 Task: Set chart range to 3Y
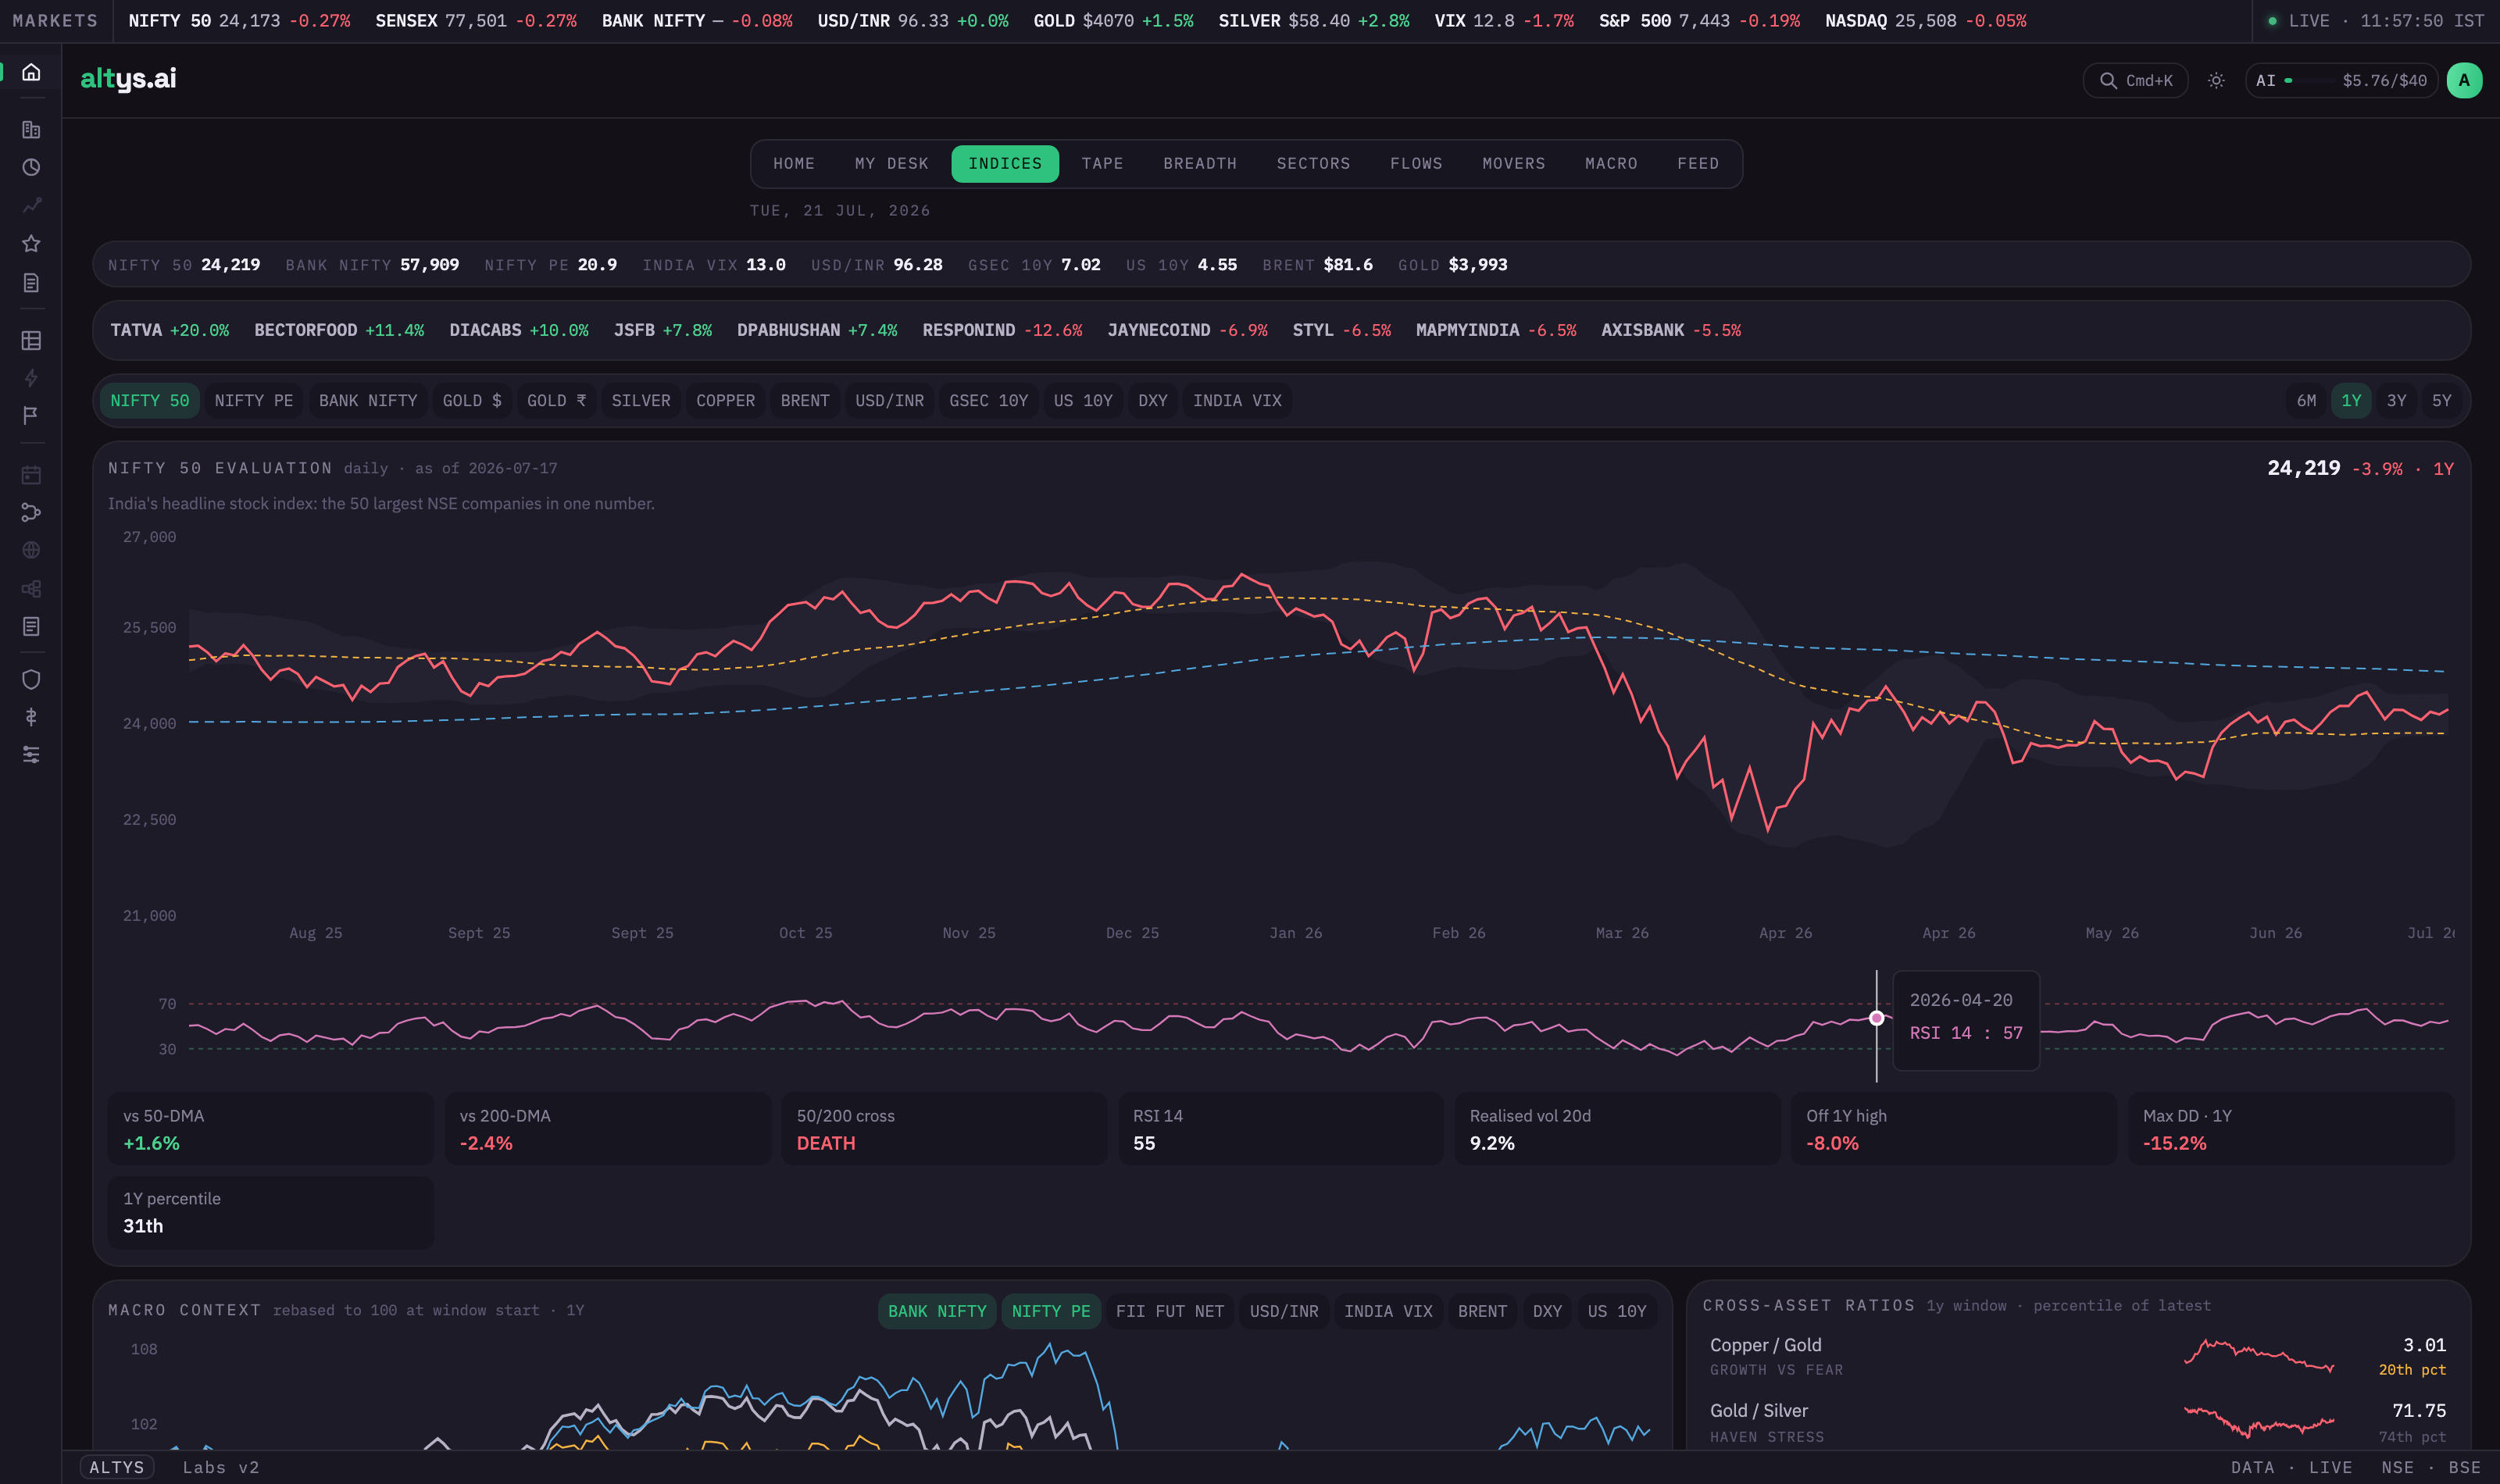tap(2396, 401)
